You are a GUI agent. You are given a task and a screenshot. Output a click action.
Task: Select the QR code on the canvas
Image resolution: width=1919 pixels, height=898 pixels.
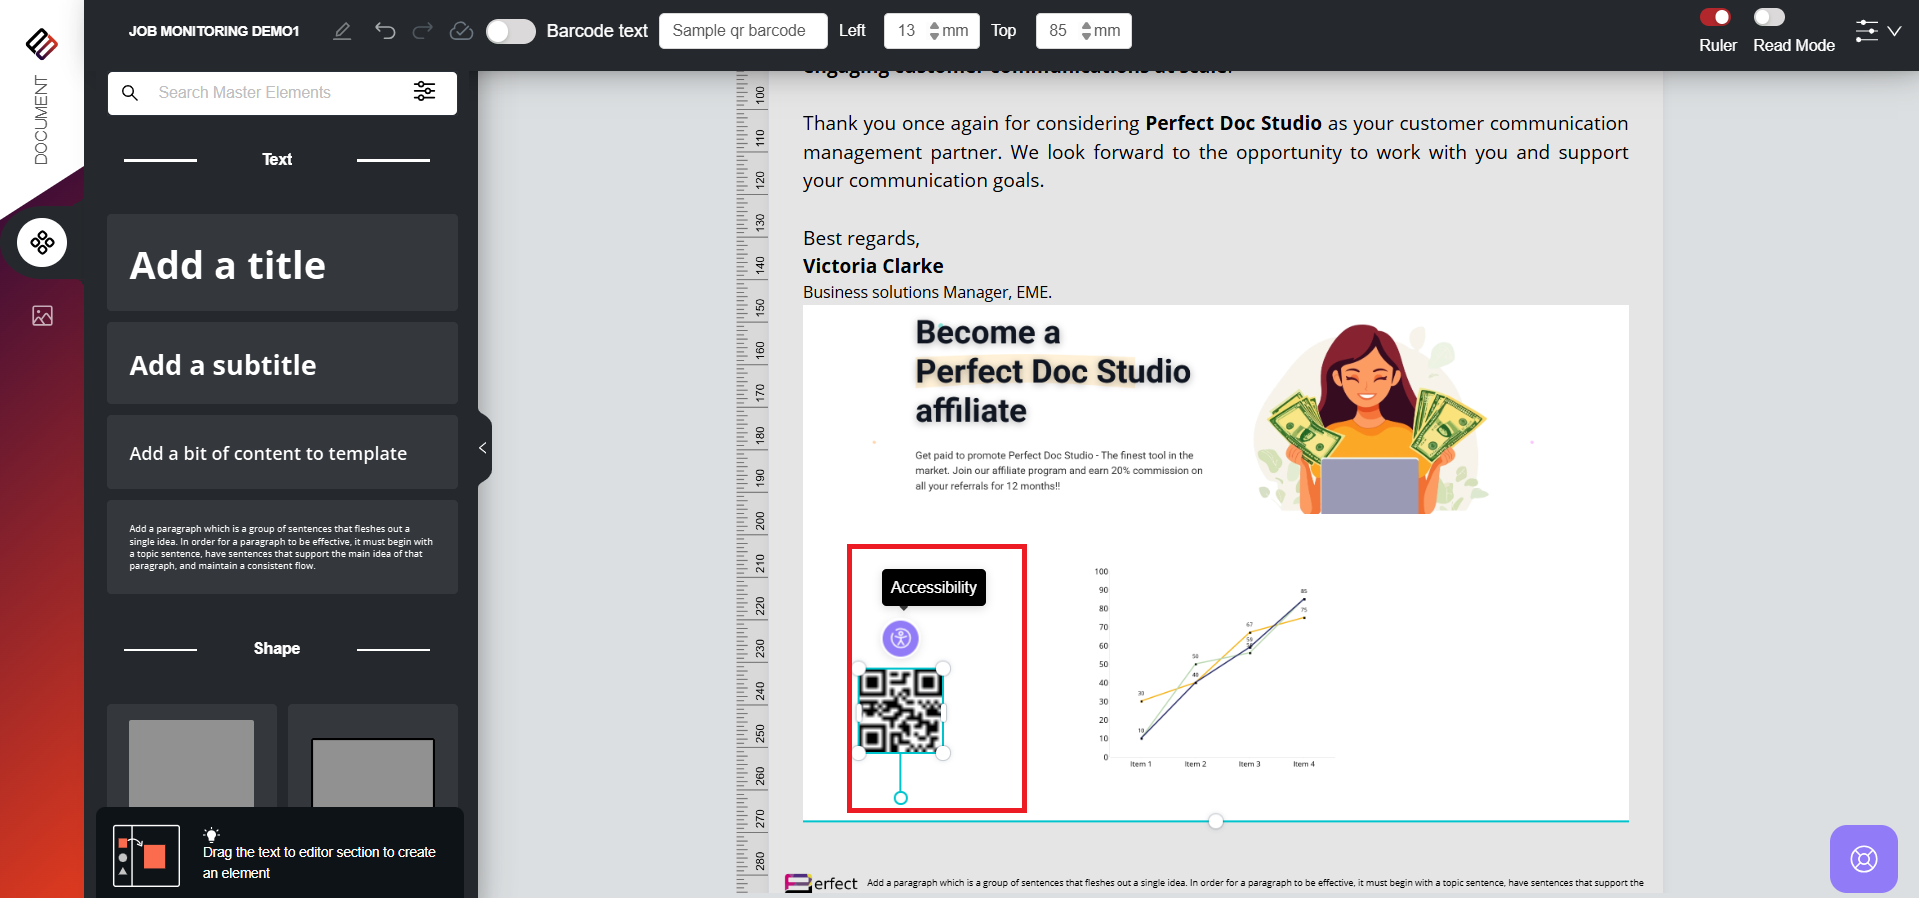click(900, 711)
